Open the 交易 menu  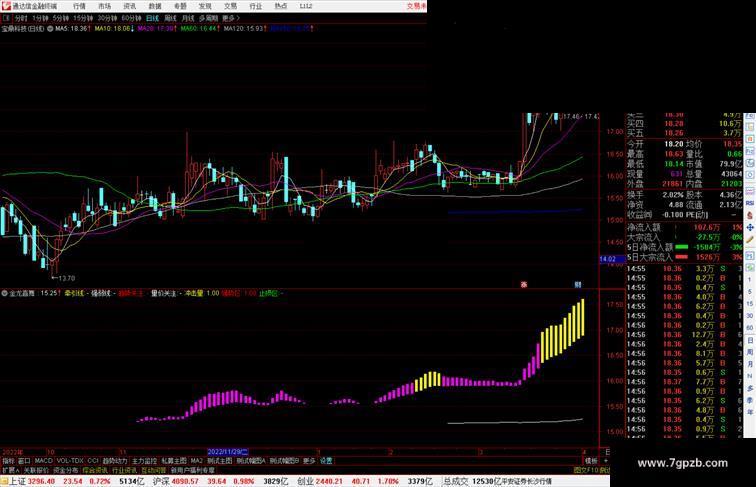[230, 6]
